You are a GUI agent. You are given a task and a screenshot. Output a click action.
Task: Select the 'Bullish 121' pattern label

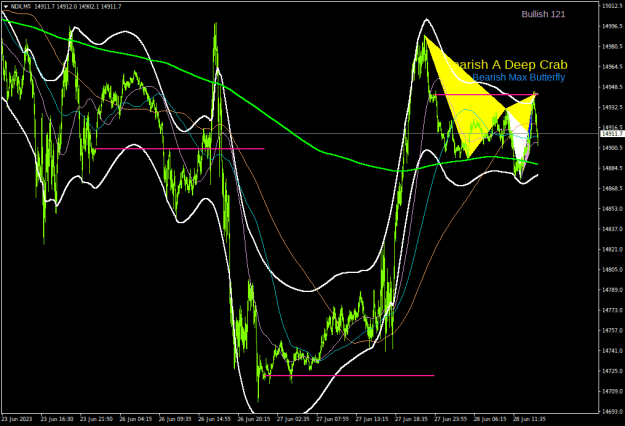pyautogui.click(x=543, y=14)
